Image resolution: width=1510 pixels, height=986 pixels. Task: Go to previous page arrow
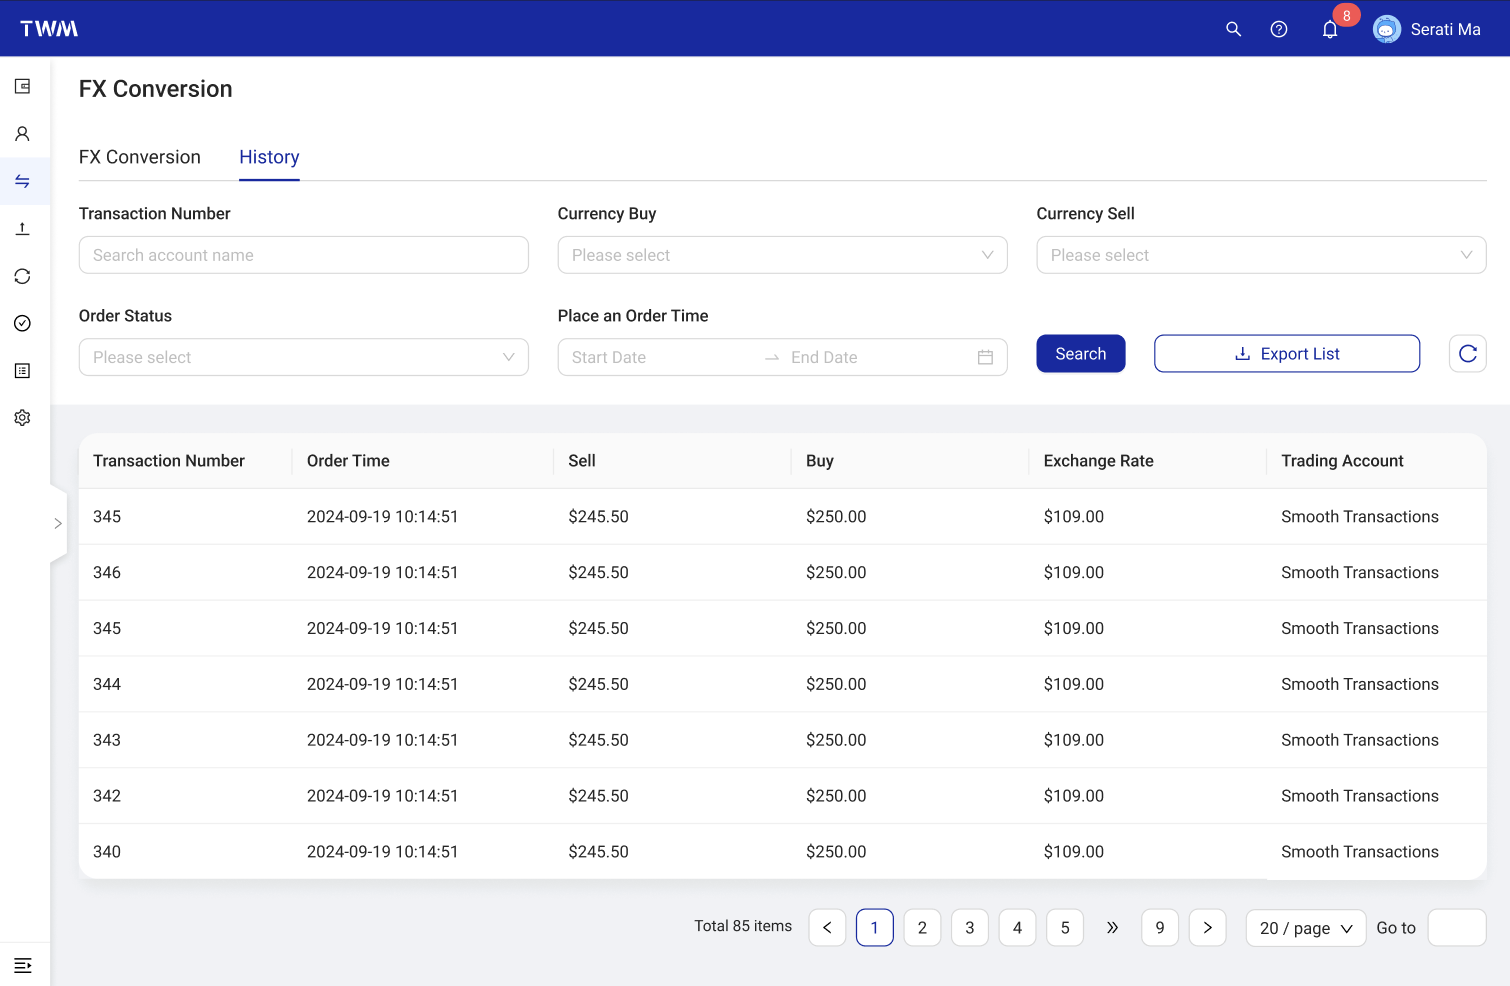827,927
